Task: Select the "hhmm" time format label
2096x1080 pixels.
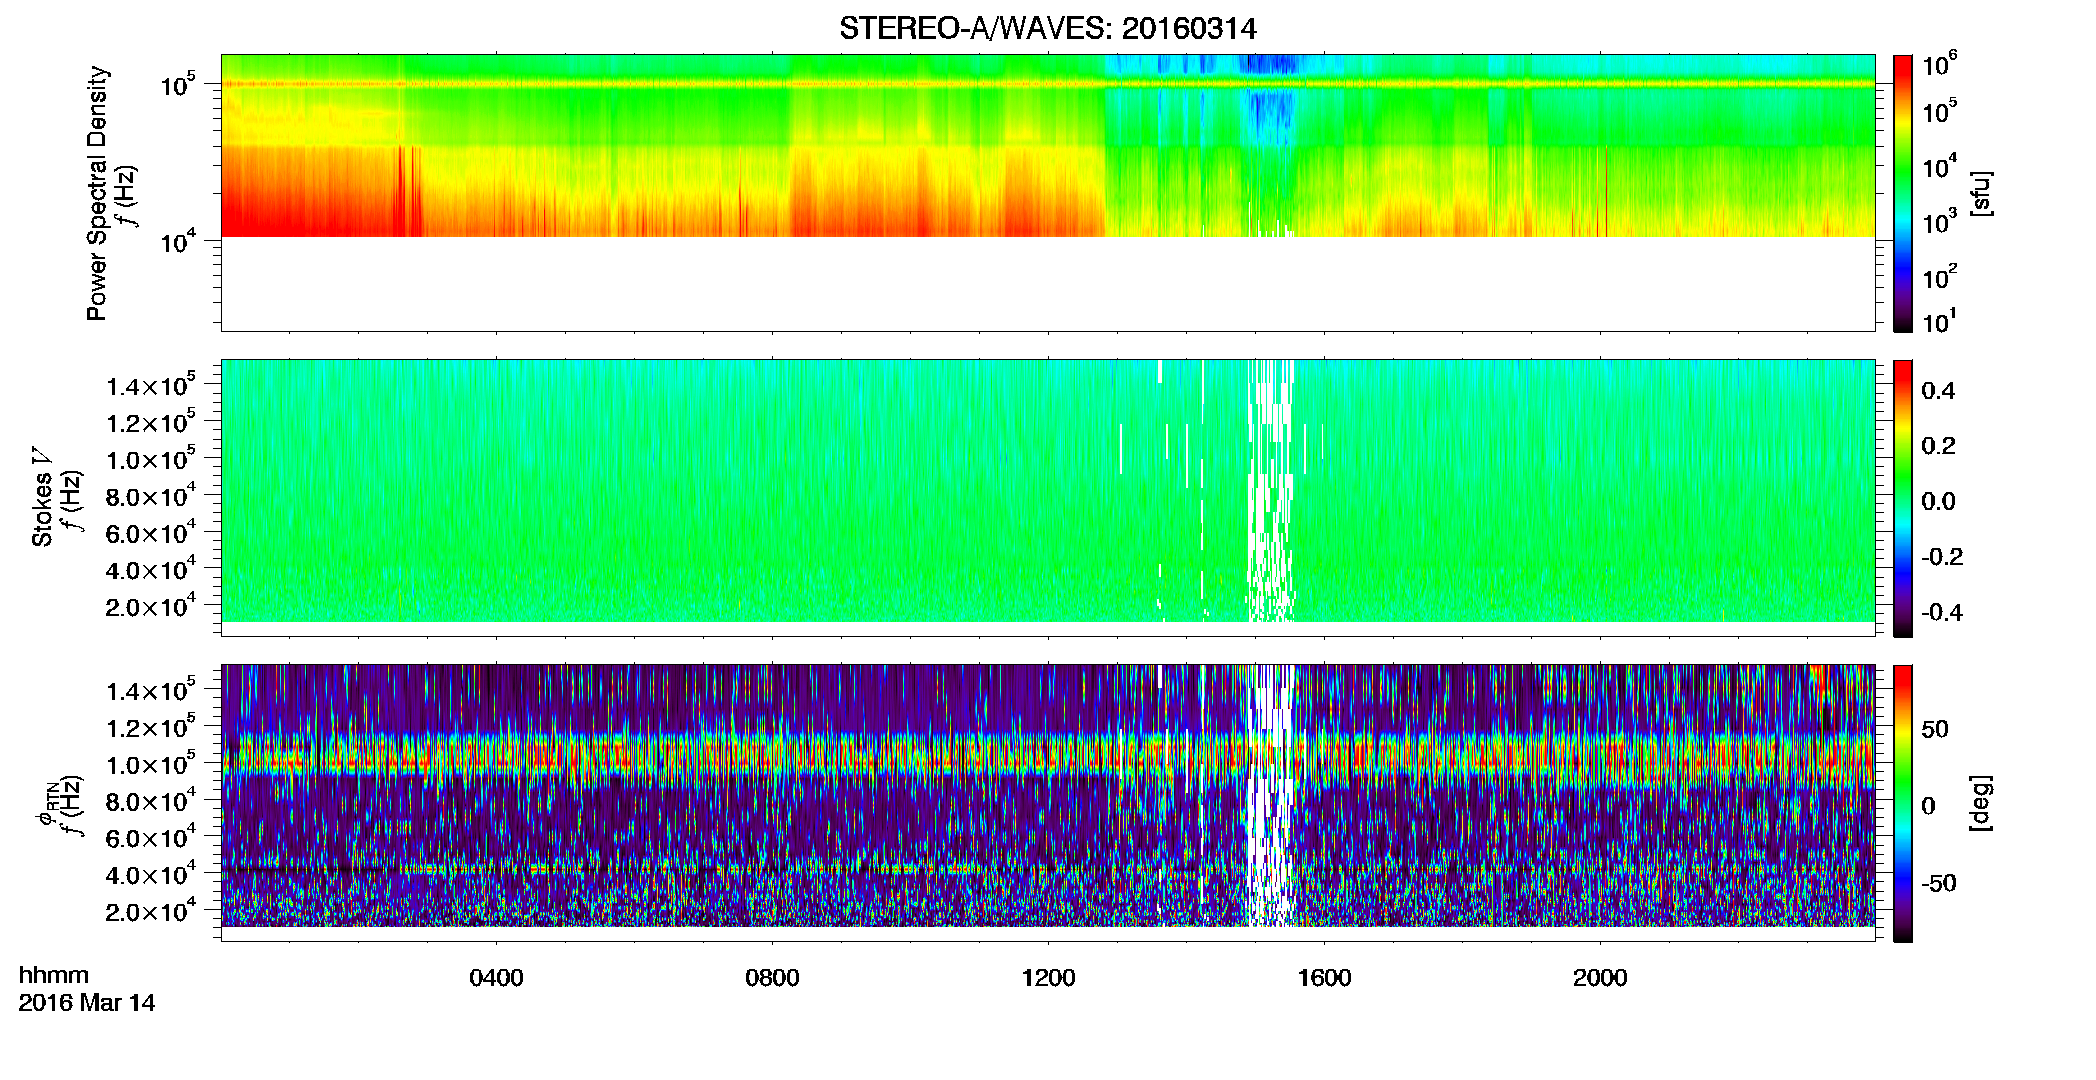Action: click(54, 975)
